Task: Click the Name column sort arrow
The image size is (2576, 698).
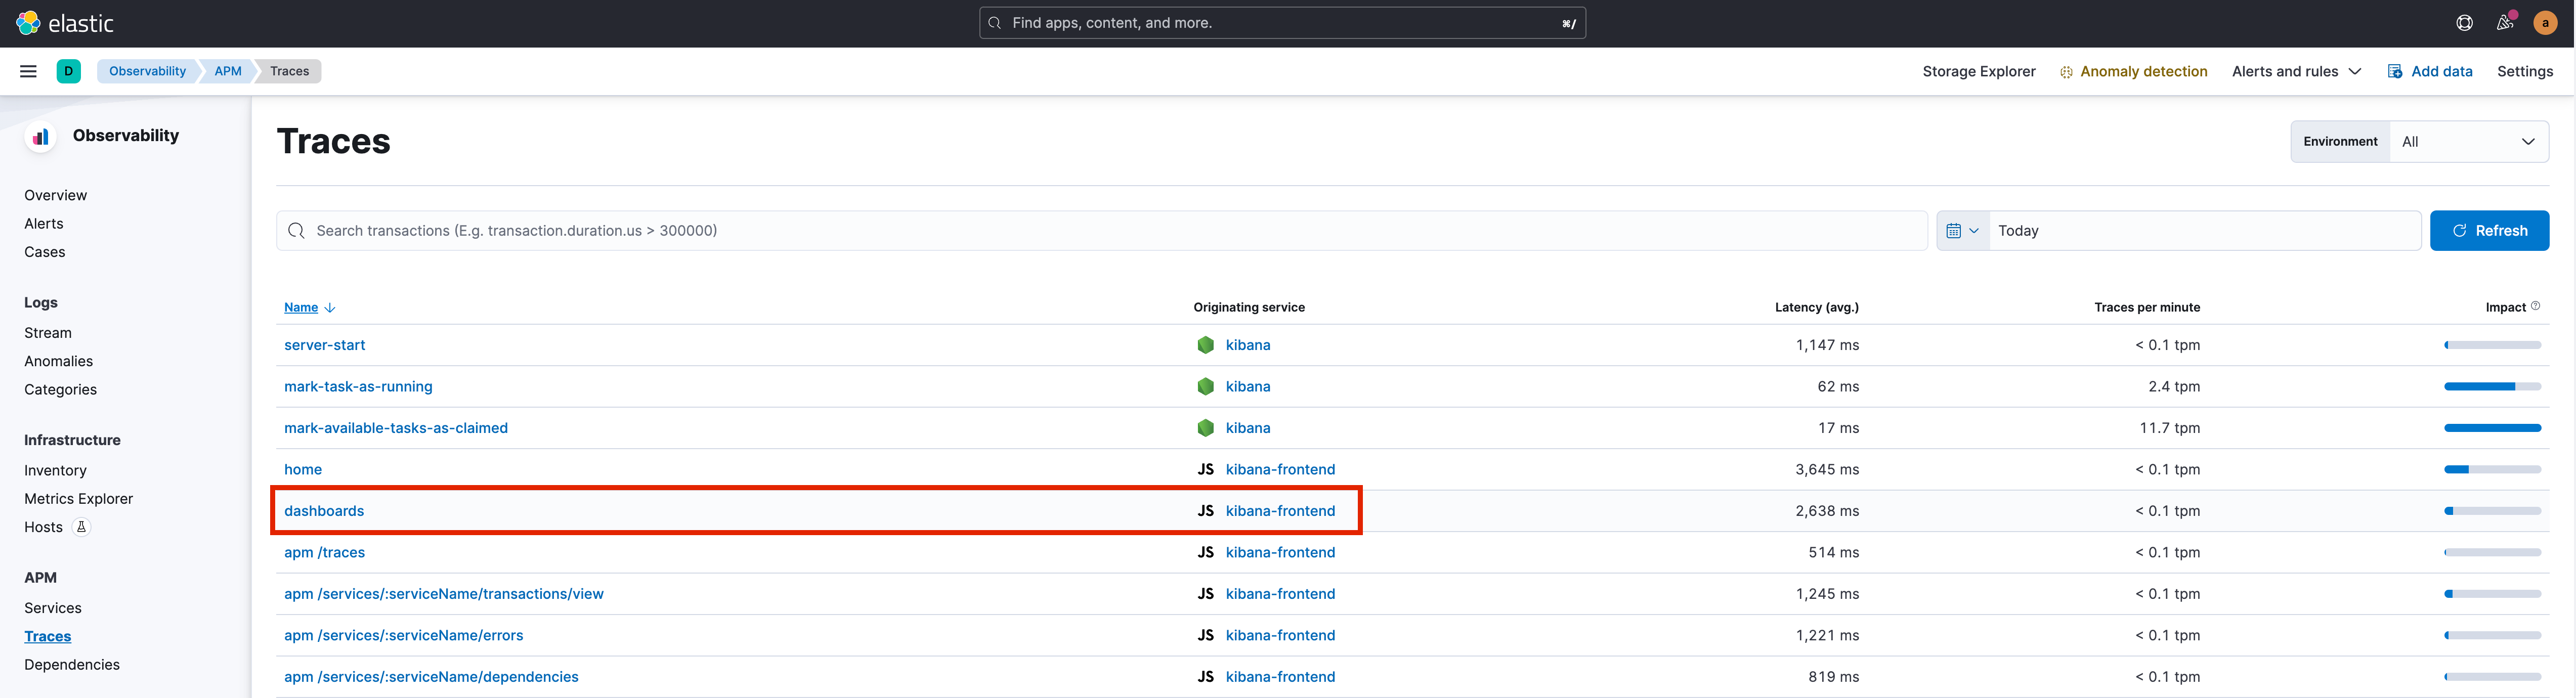Action: [328, 307]
